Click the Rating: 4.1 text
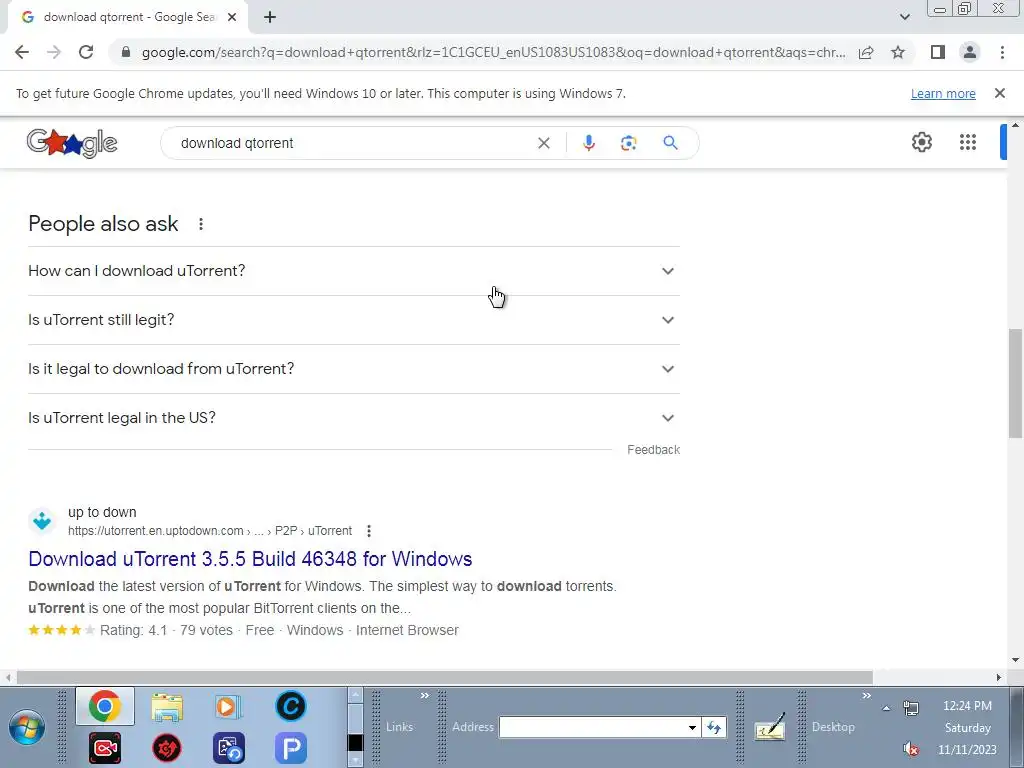This screenshot has height=768, width=1024. pyautogui.click(x=133, y=630)
